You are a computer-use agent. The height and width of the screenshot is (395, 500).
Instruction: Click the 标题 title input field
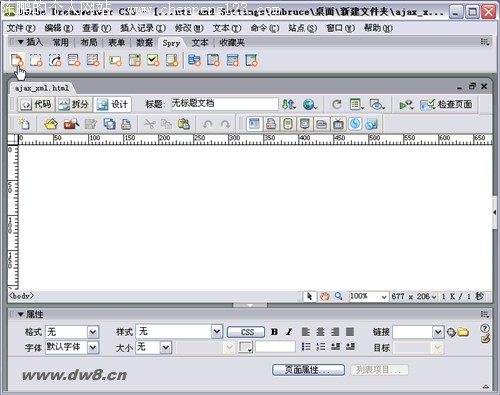[x=225, y=104]
